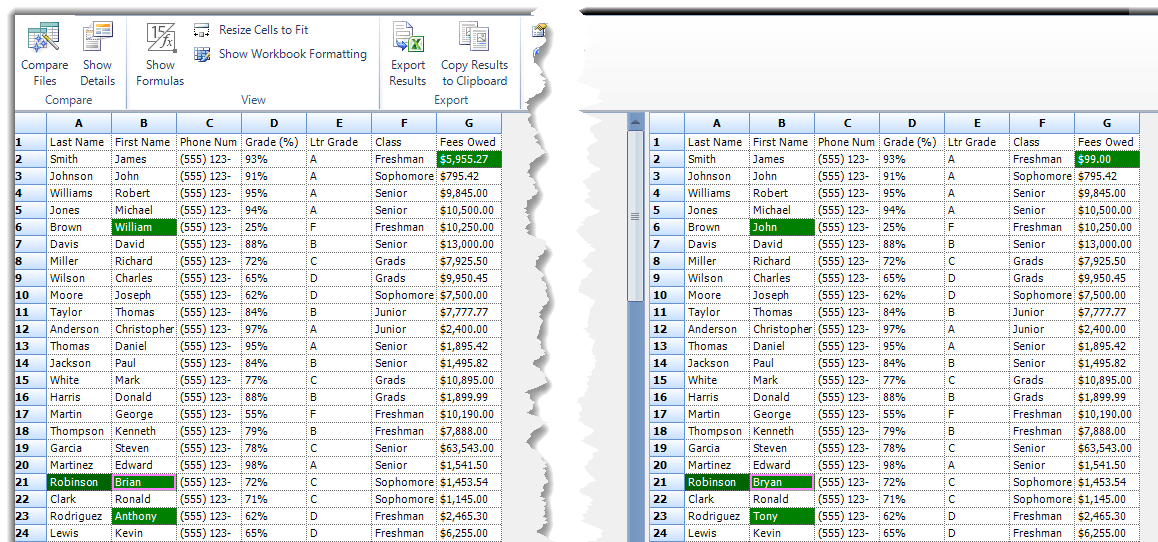The width and height of the screenshot is (1158, 542).
Task: Select the Bryan cell in right grid
Action: coord(782,482)
